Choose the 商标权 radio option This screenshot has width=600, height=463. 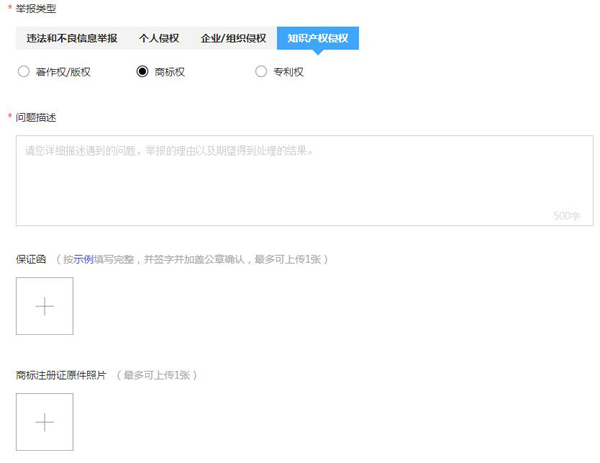[142, 72]
